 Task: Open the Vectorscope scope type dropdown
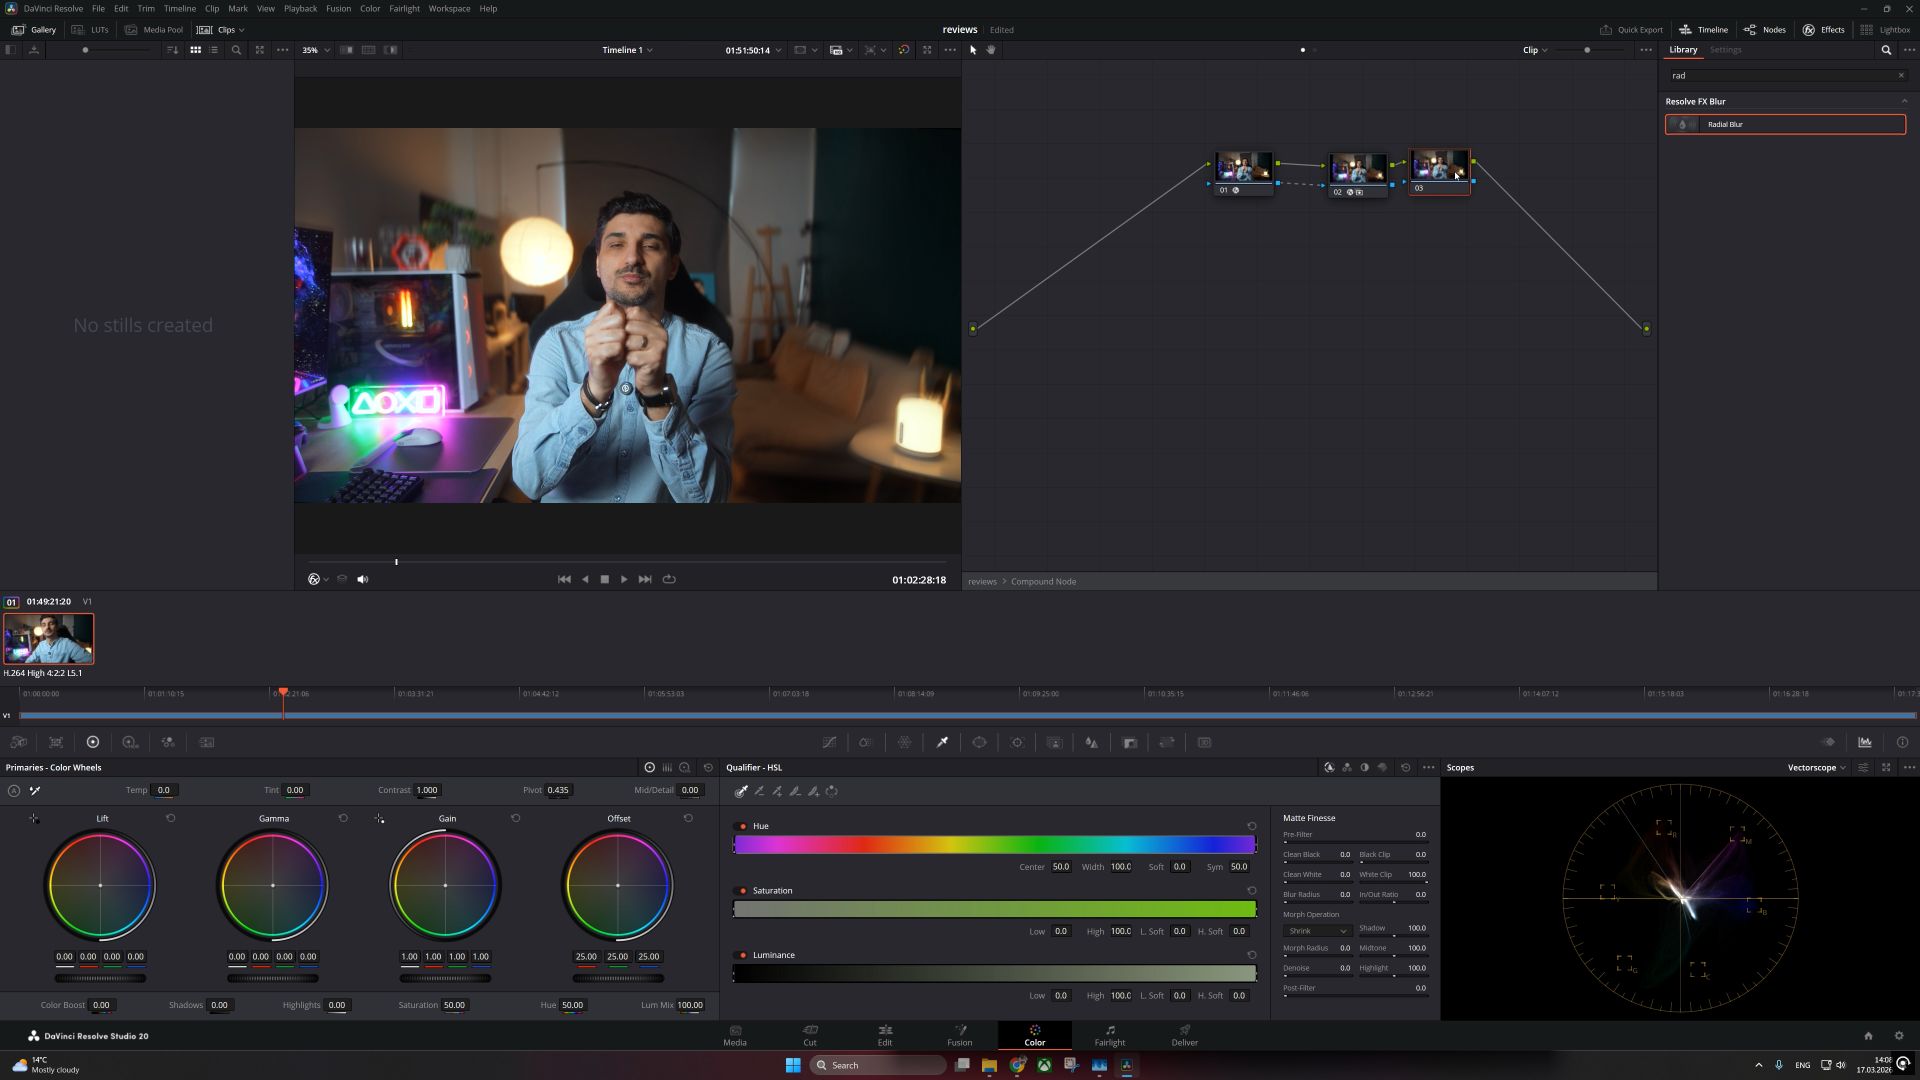point(1816,768)
